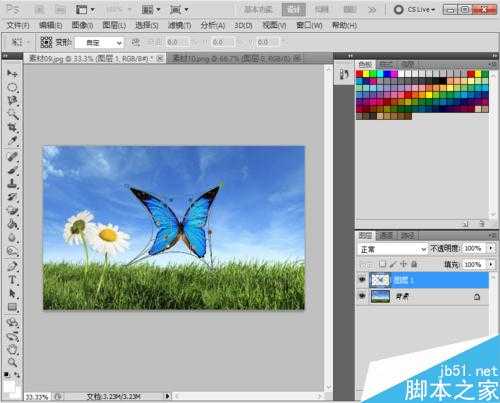Select the Zoom tool in toolbox
This screenshot has height=403, width=500.
click(12, 362)
